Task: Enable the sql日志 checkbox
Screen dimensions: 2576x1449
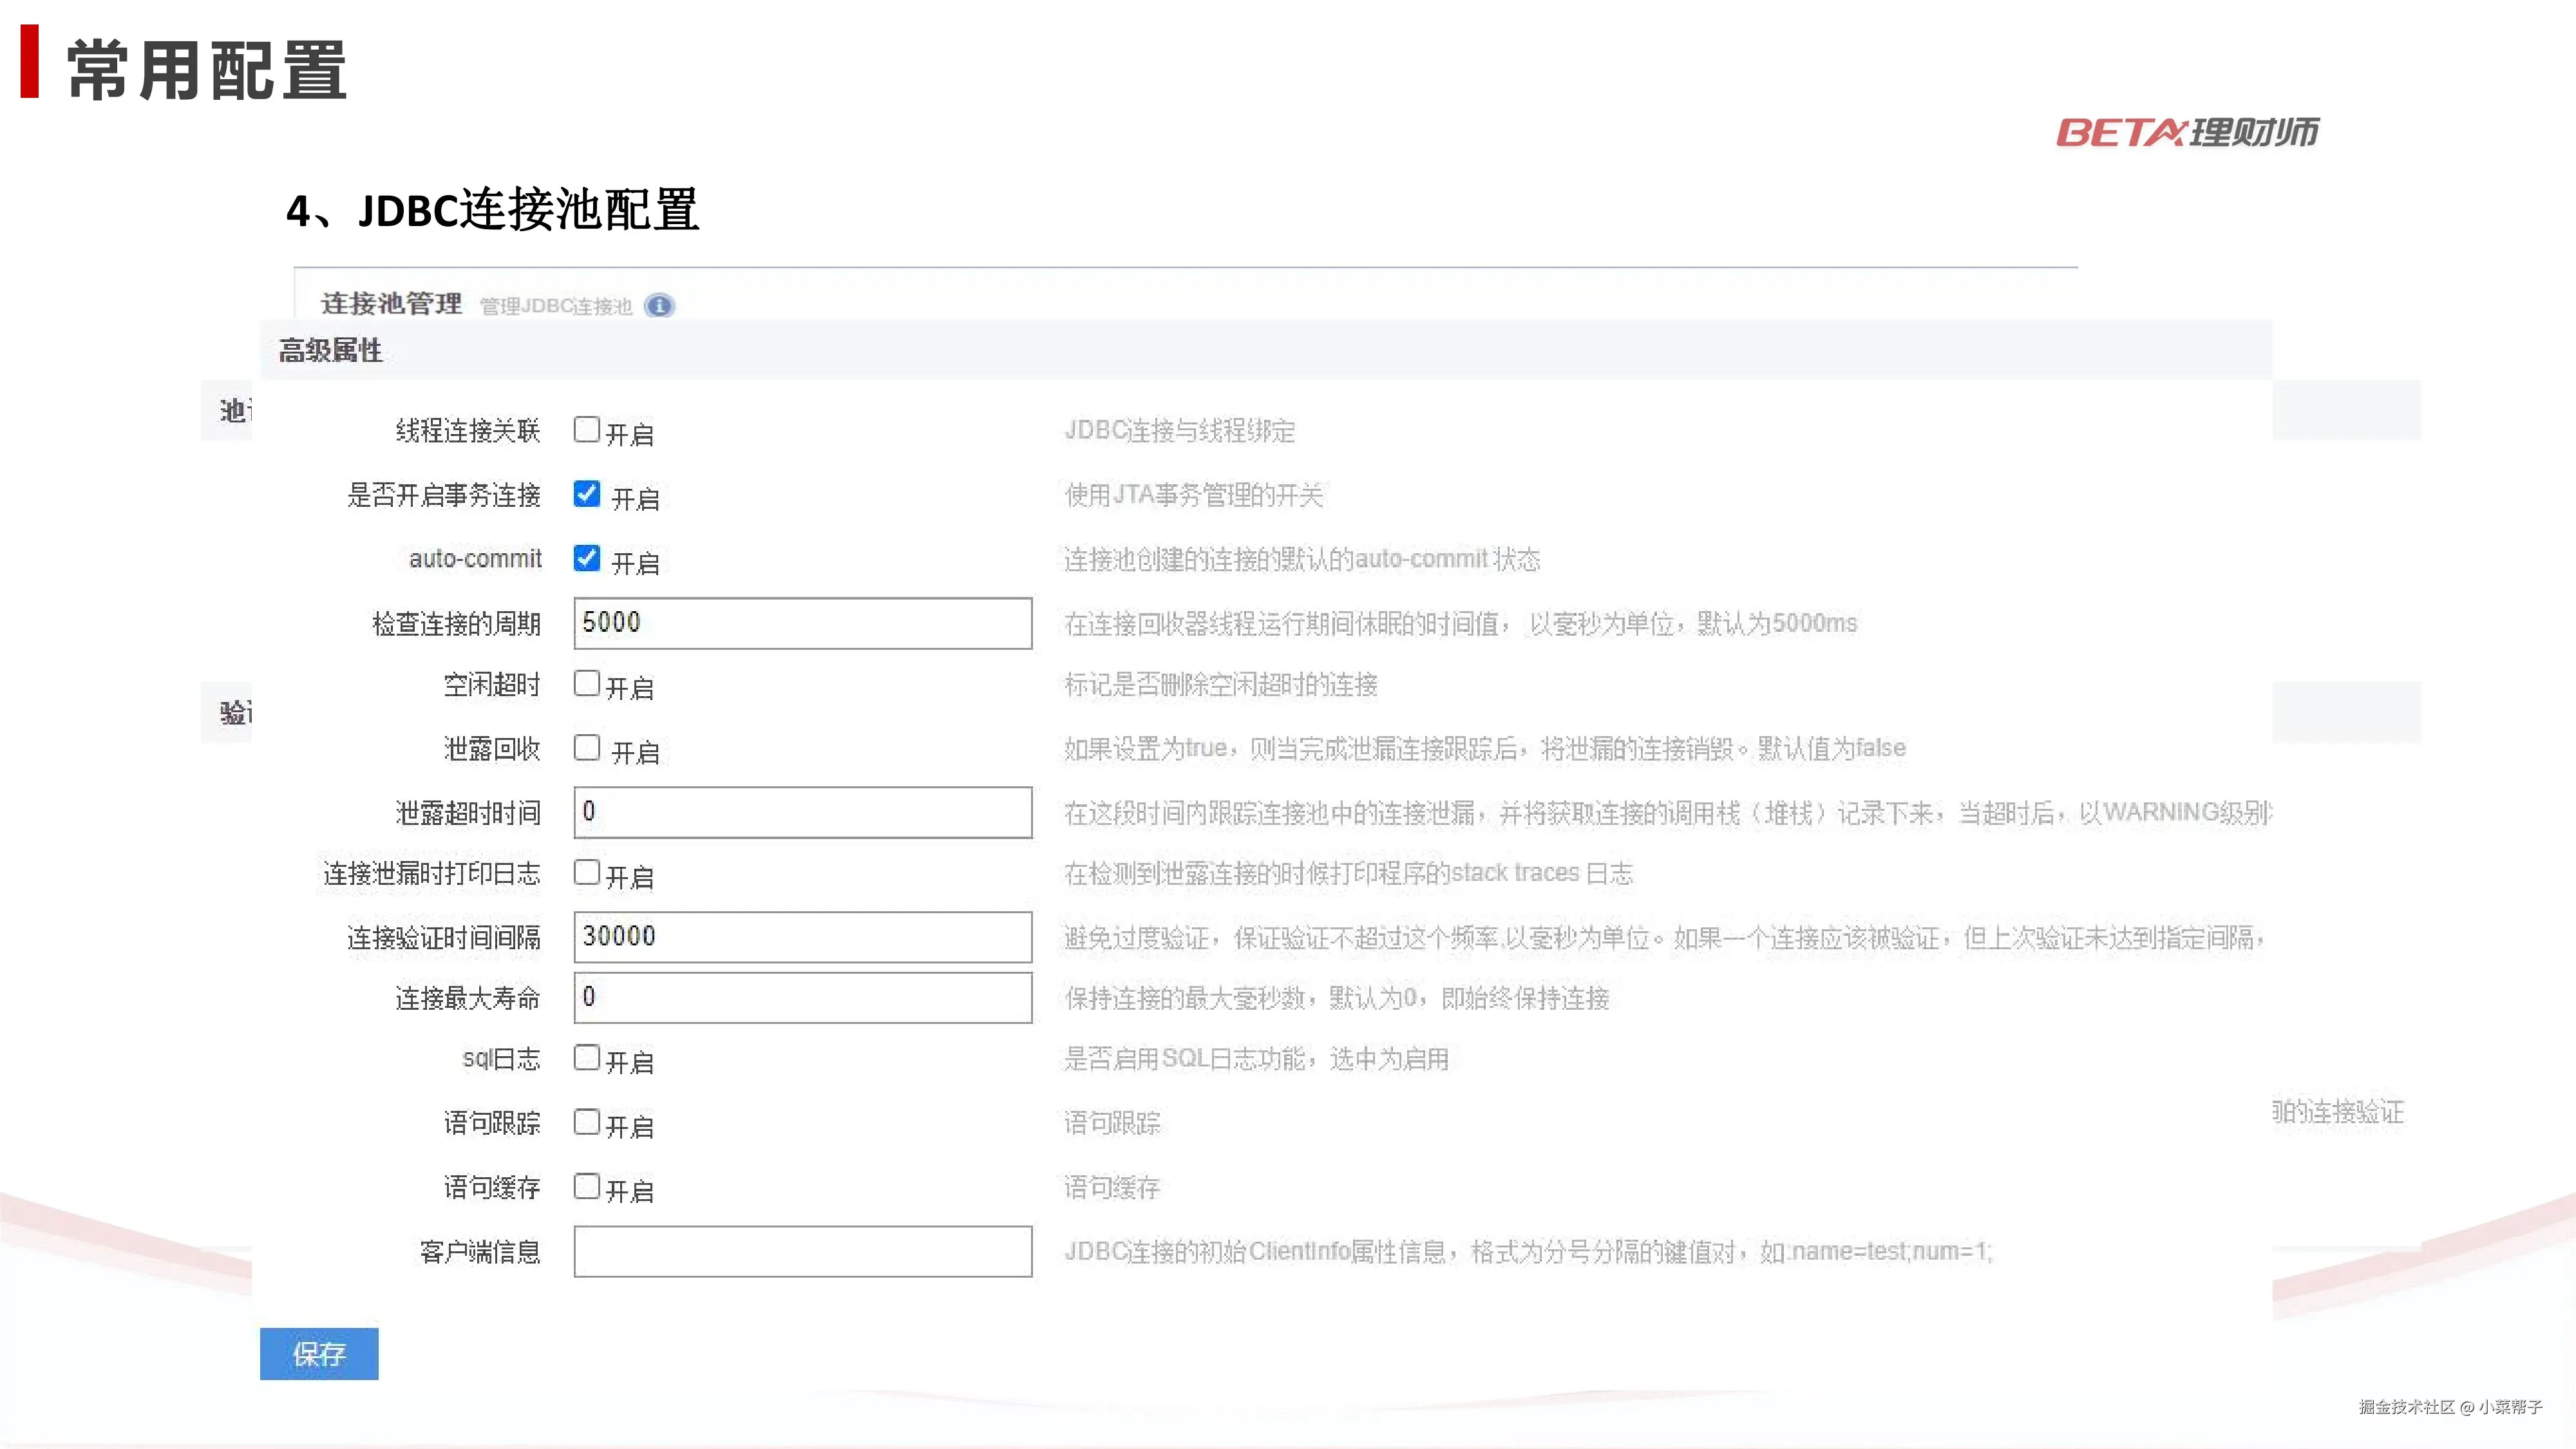Action: click(x=587, y=1058)
